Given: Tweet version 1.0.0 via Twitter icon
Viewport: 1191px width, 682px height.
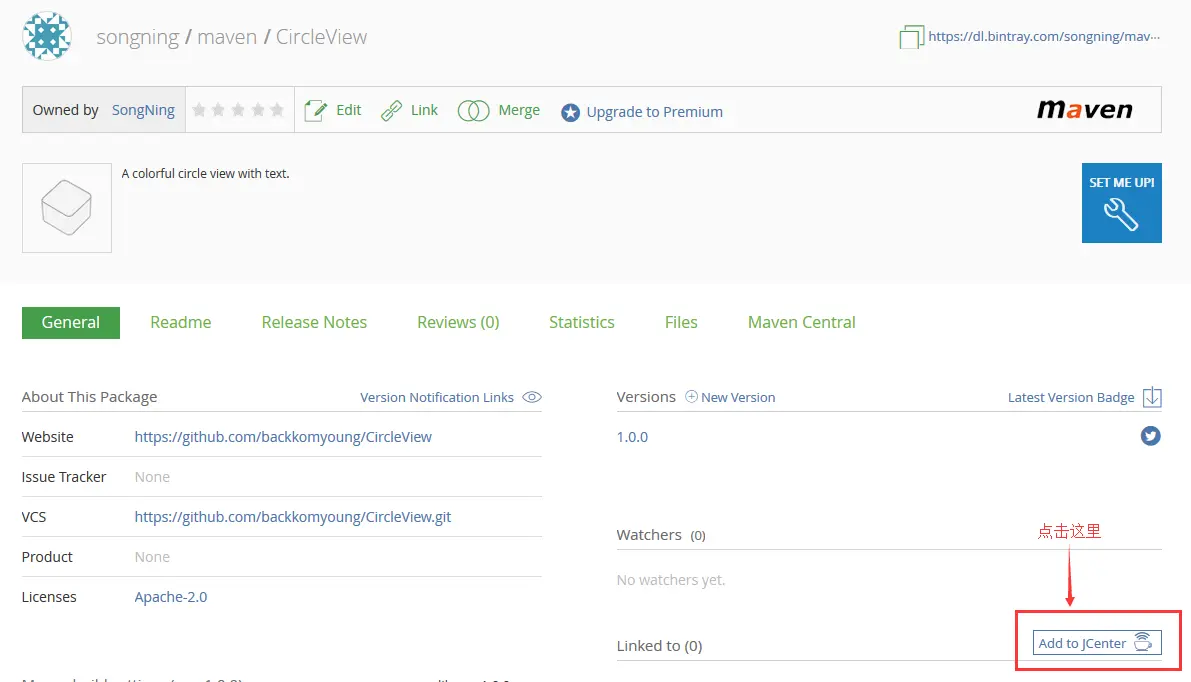Looking at the screenshot, I should pyautogui.click(x=1151, y=436).
